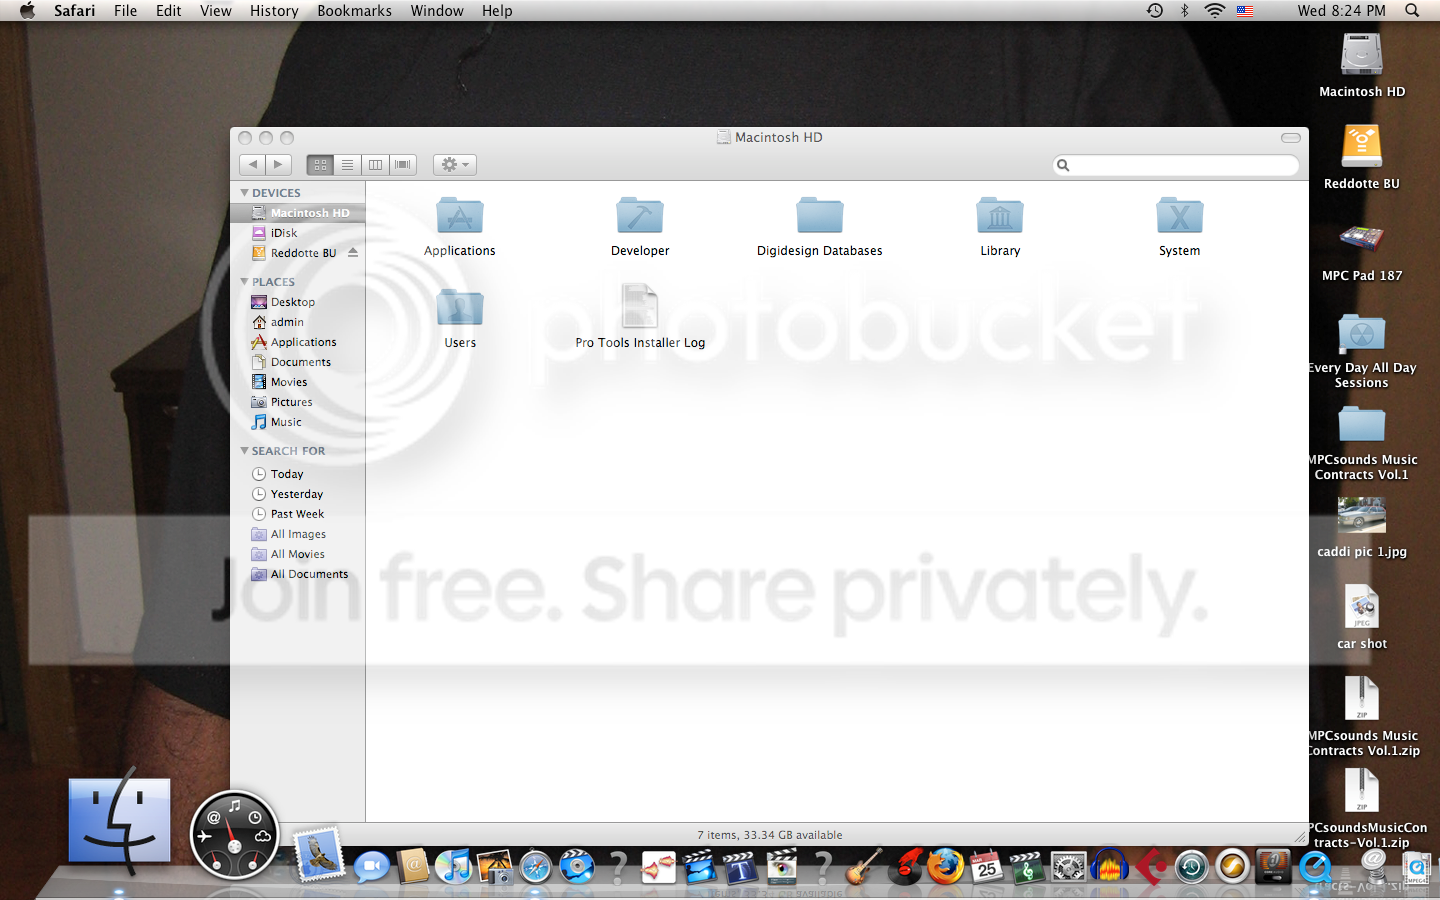Open System Preferences gears in the Dock
The image size is (1440, 900).
pos(1069,867)
